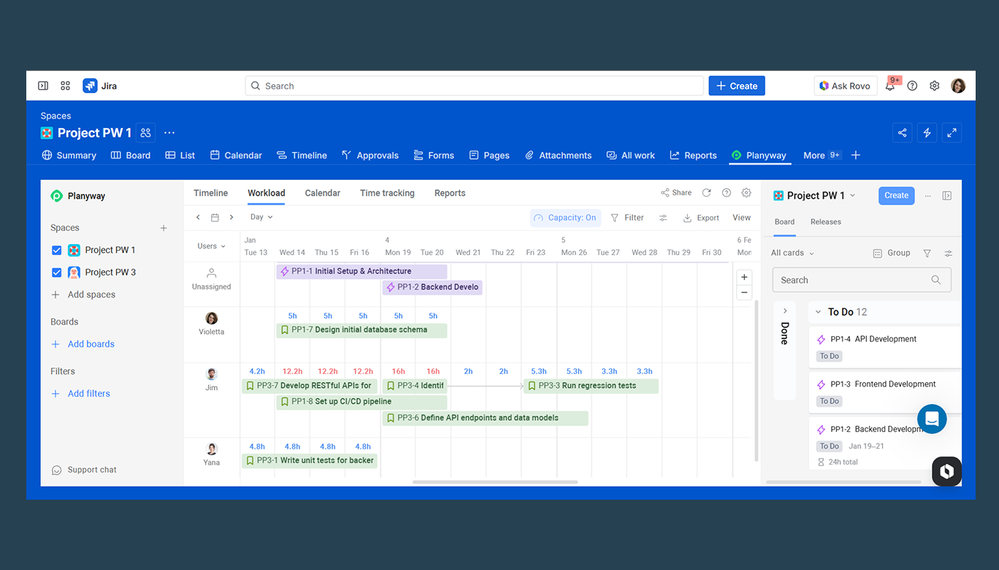The height and width of the screenshot is (570, 999).
Task: Open Planyway settings gear icon
Action: point(746,193)
